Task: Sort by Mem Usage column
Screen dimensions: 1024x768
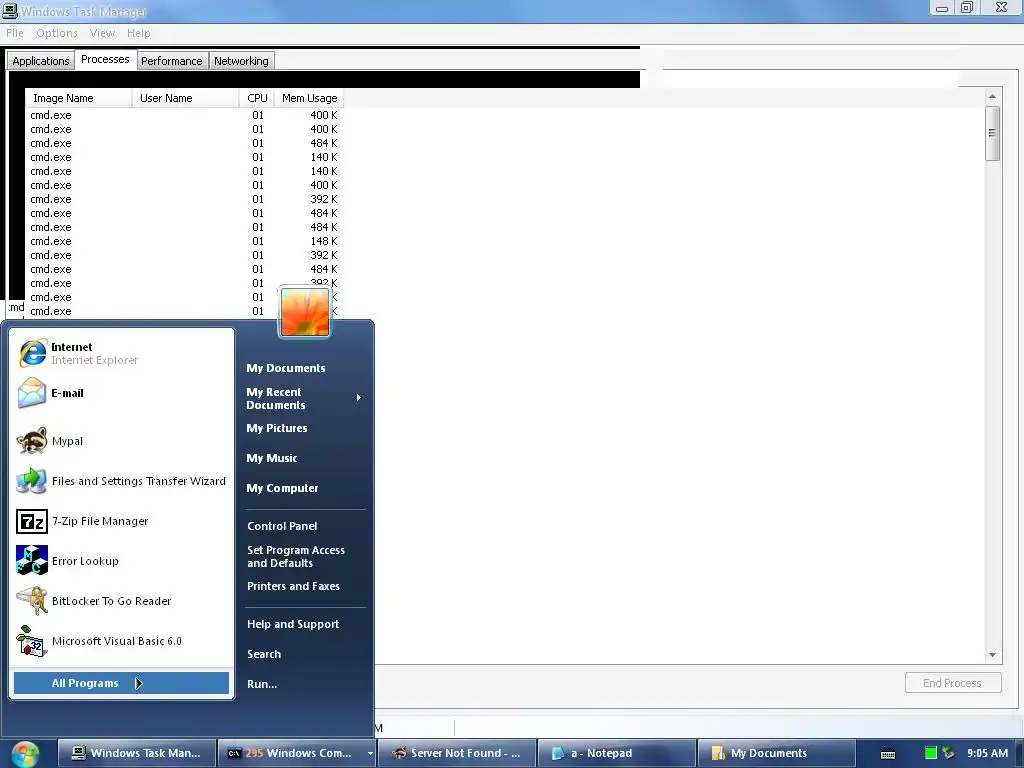Action: tap(310, 98)
